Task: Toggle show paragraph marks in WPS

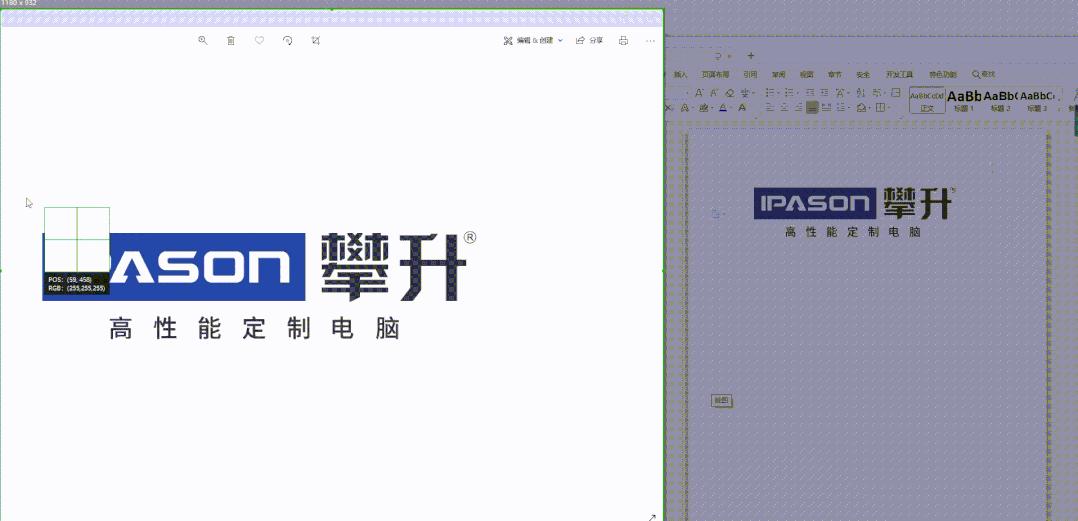Action: coord(877,93)
